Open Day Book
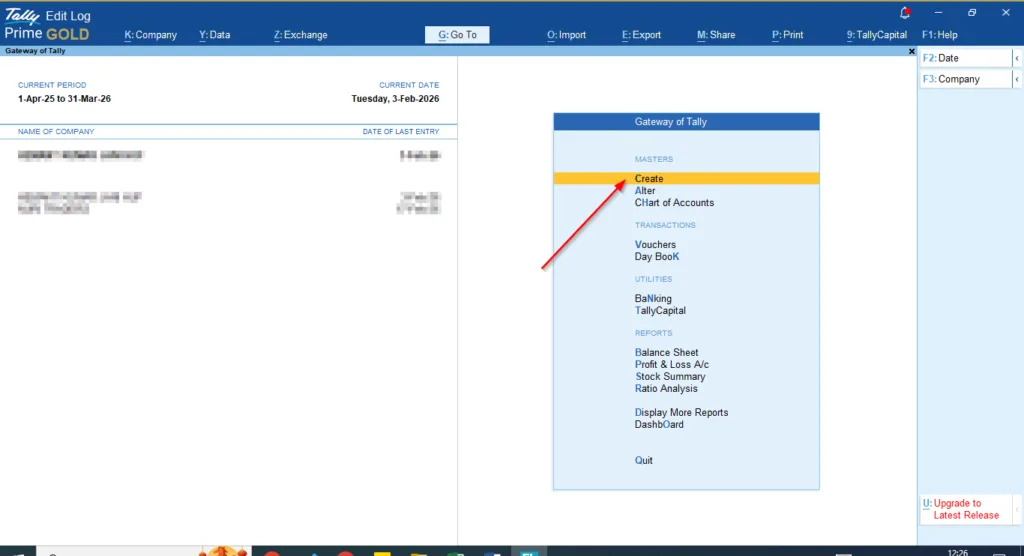1024x556 pixels. [x=657, y=257]
